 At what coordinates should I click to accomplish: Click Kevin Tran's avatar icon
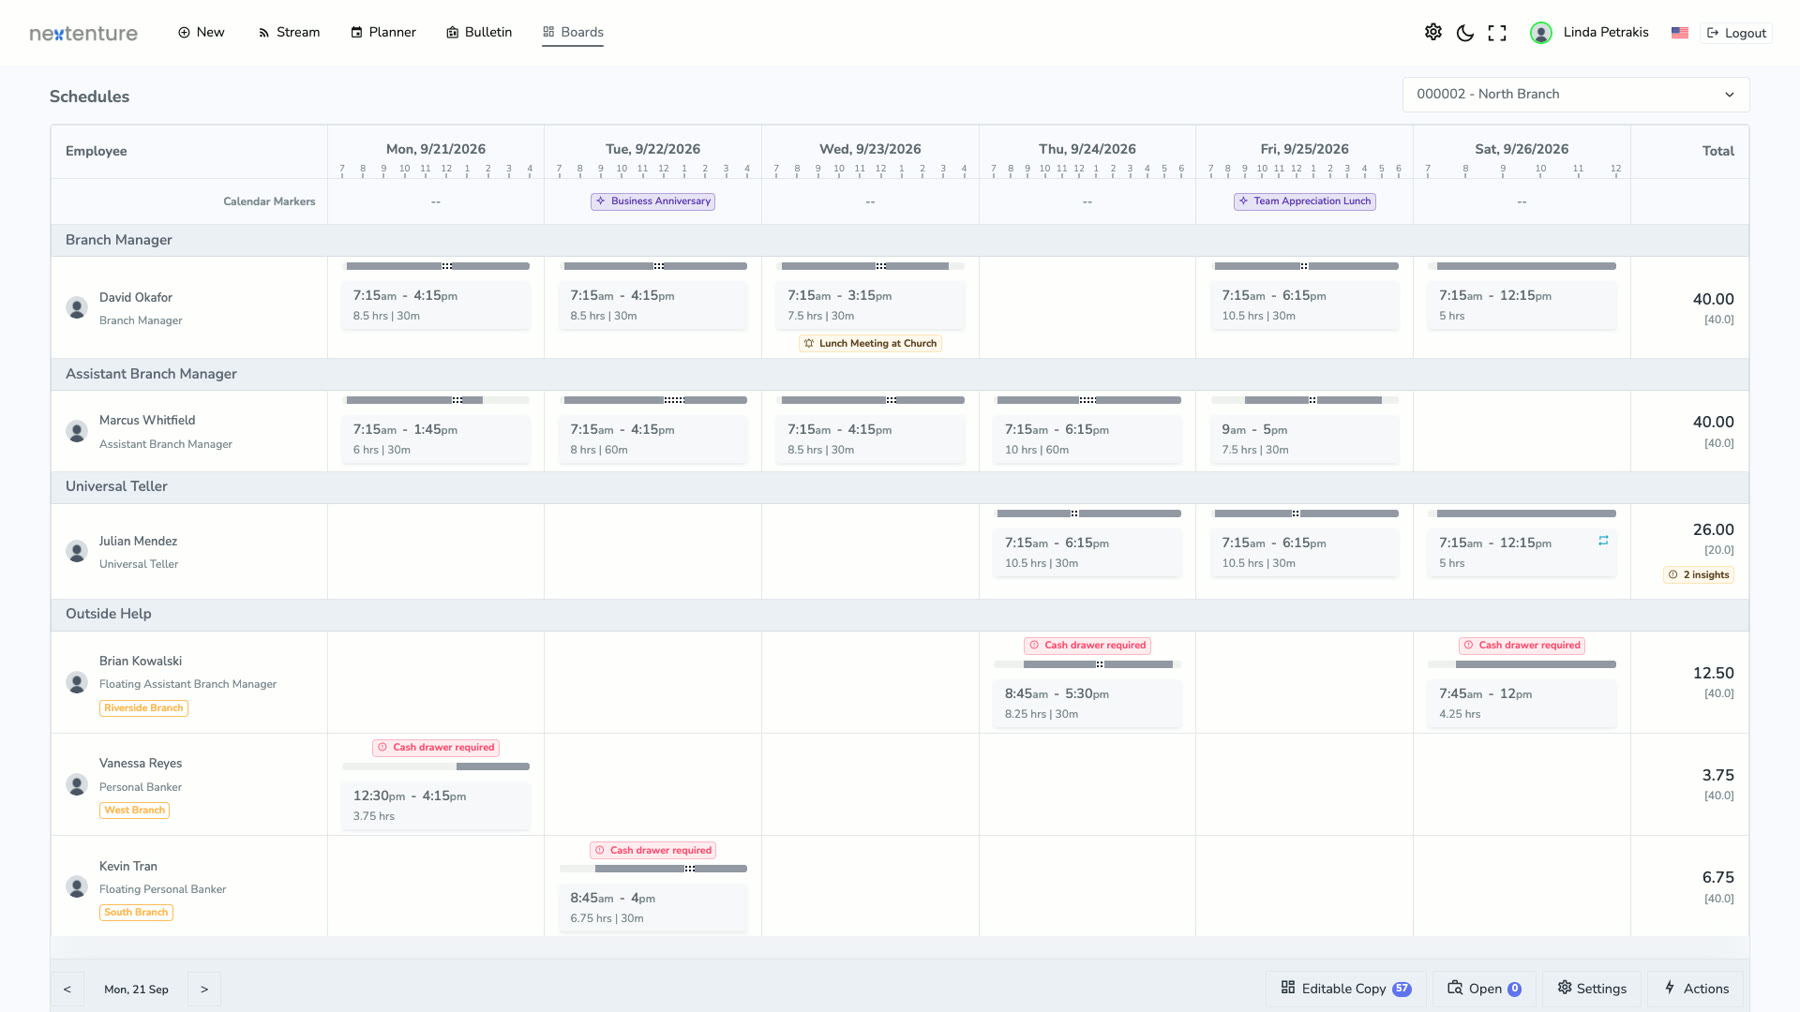[77, 887]
